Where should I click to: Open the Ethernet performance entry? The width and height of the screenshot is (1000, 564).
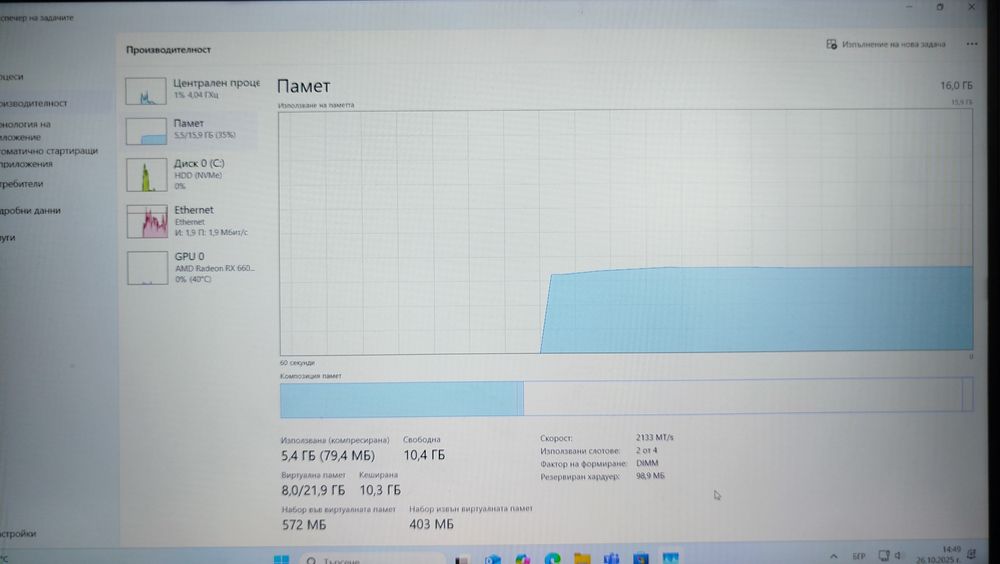click(192, 221)
